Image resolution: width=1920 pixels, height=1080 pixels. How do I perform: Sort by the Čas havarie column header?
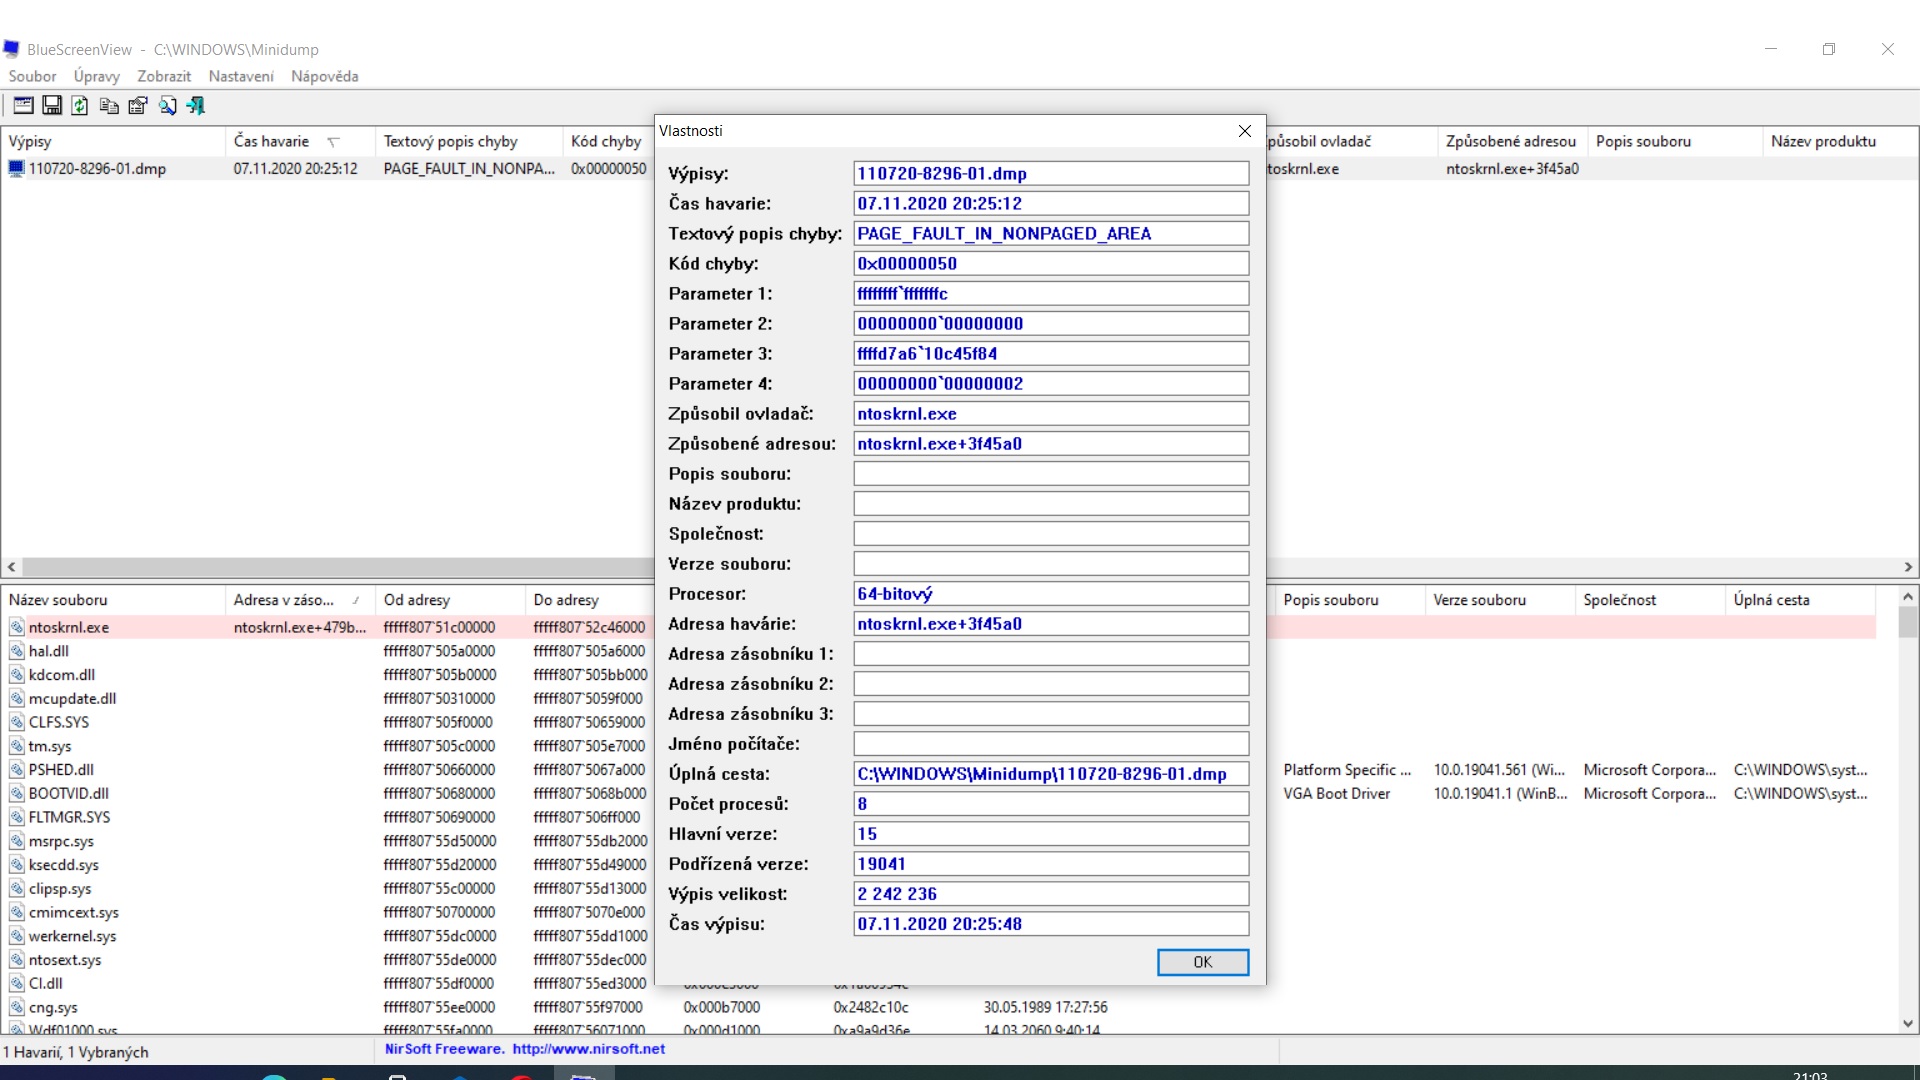[272, 141]
